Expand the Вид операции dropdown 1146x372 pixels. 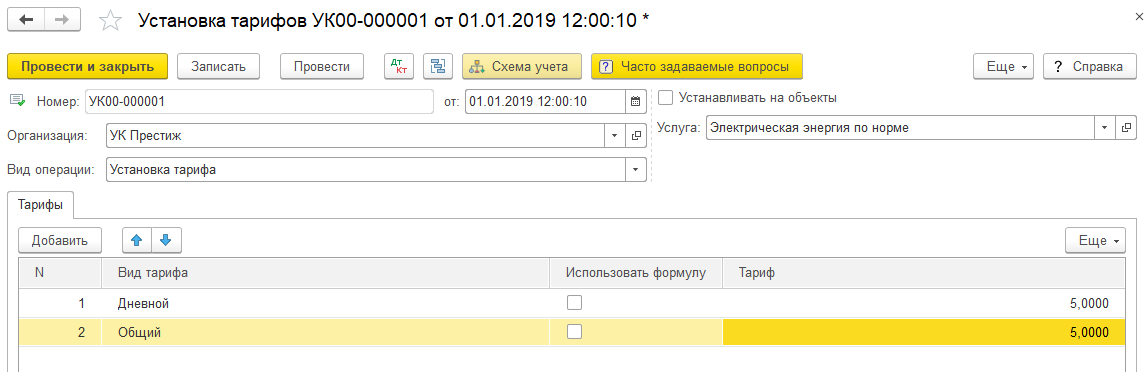click(x=635, y=170)
